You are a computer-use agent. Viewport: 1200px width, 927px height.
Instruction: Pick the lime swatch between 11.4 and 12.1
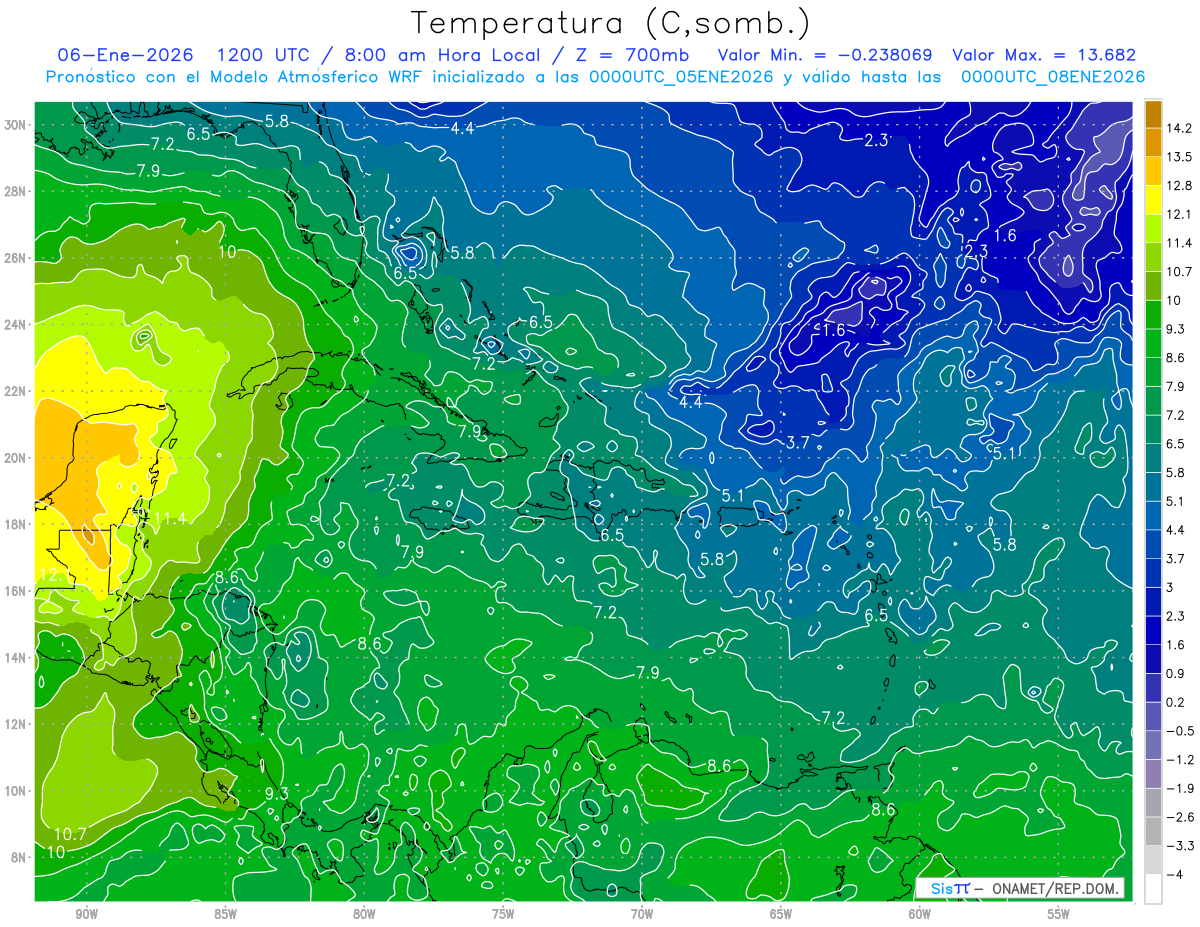1153,229
